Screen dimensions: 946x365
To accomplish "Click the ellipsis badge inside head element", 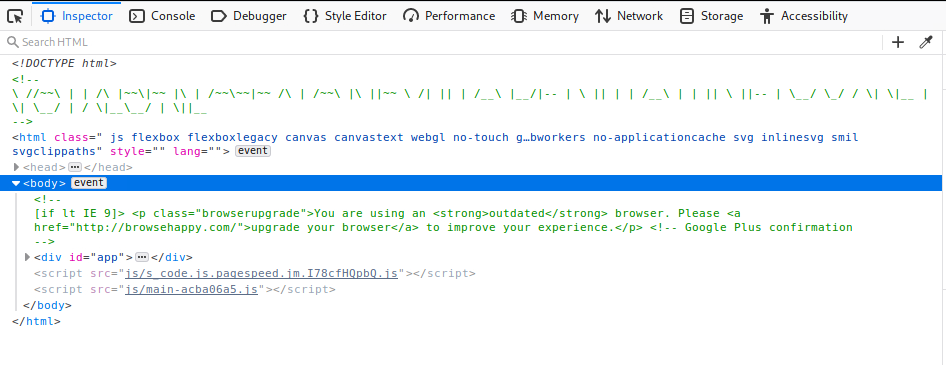I will tap(75, 167).
